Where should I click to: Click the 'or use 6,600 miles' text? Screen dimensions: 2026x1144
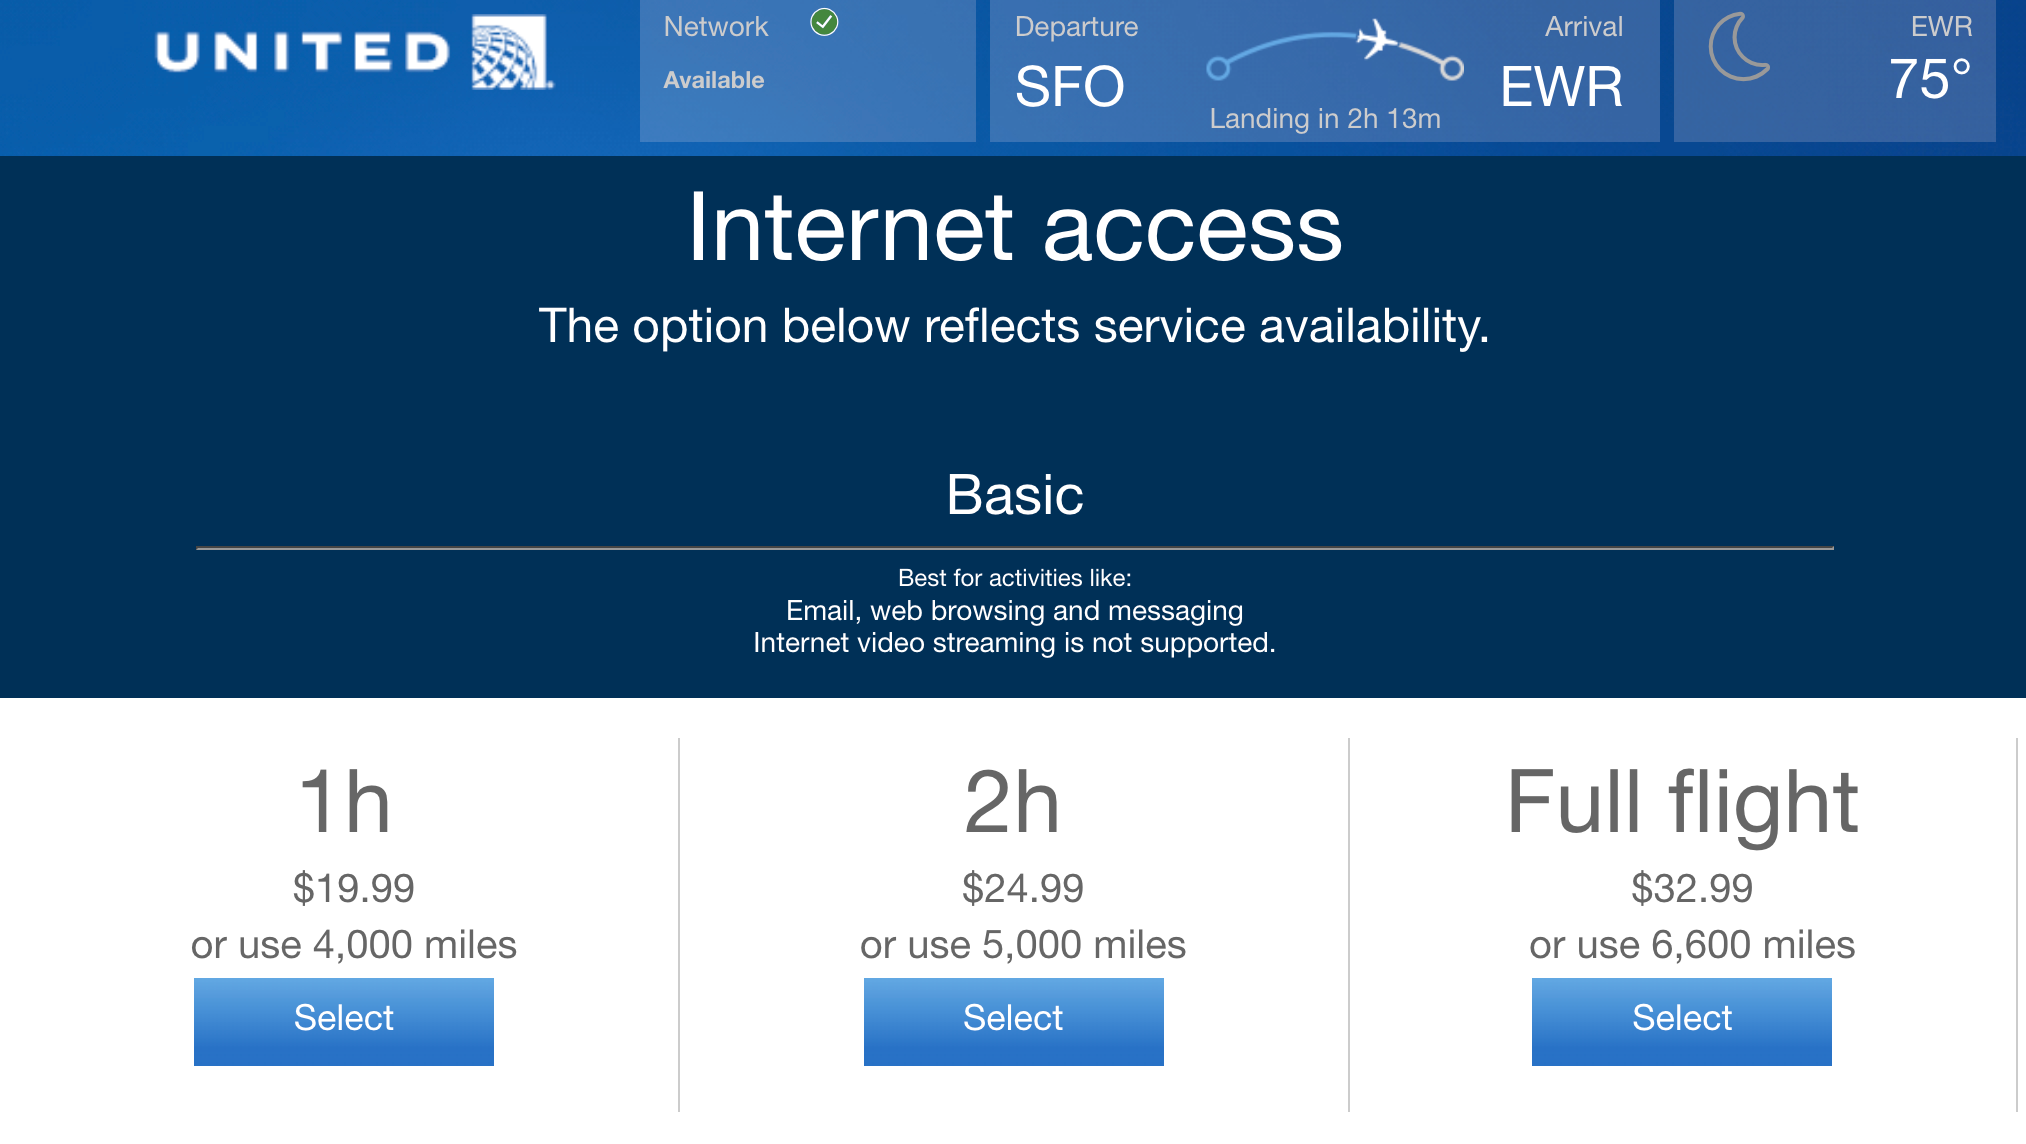[x=1691, y=945]
